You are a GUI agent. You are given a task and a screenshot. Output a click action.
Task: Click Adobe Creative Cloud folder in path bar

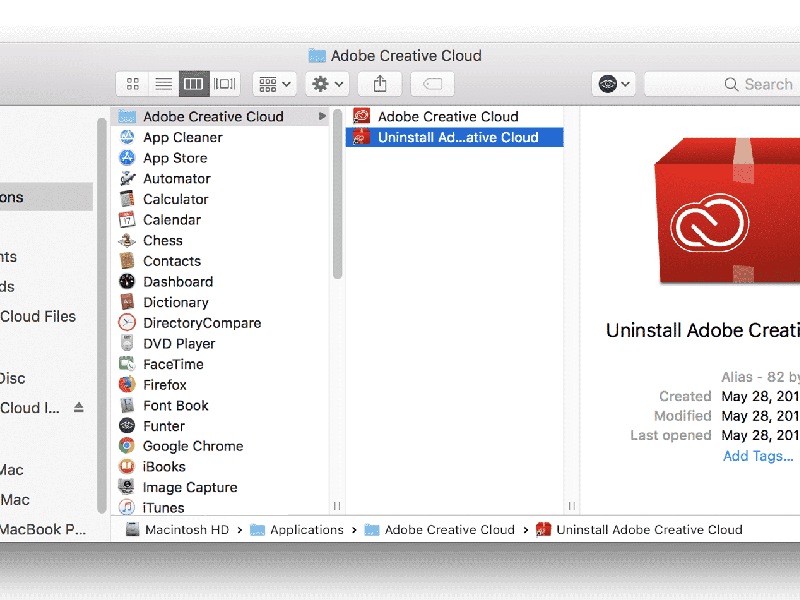pos(439,530)
